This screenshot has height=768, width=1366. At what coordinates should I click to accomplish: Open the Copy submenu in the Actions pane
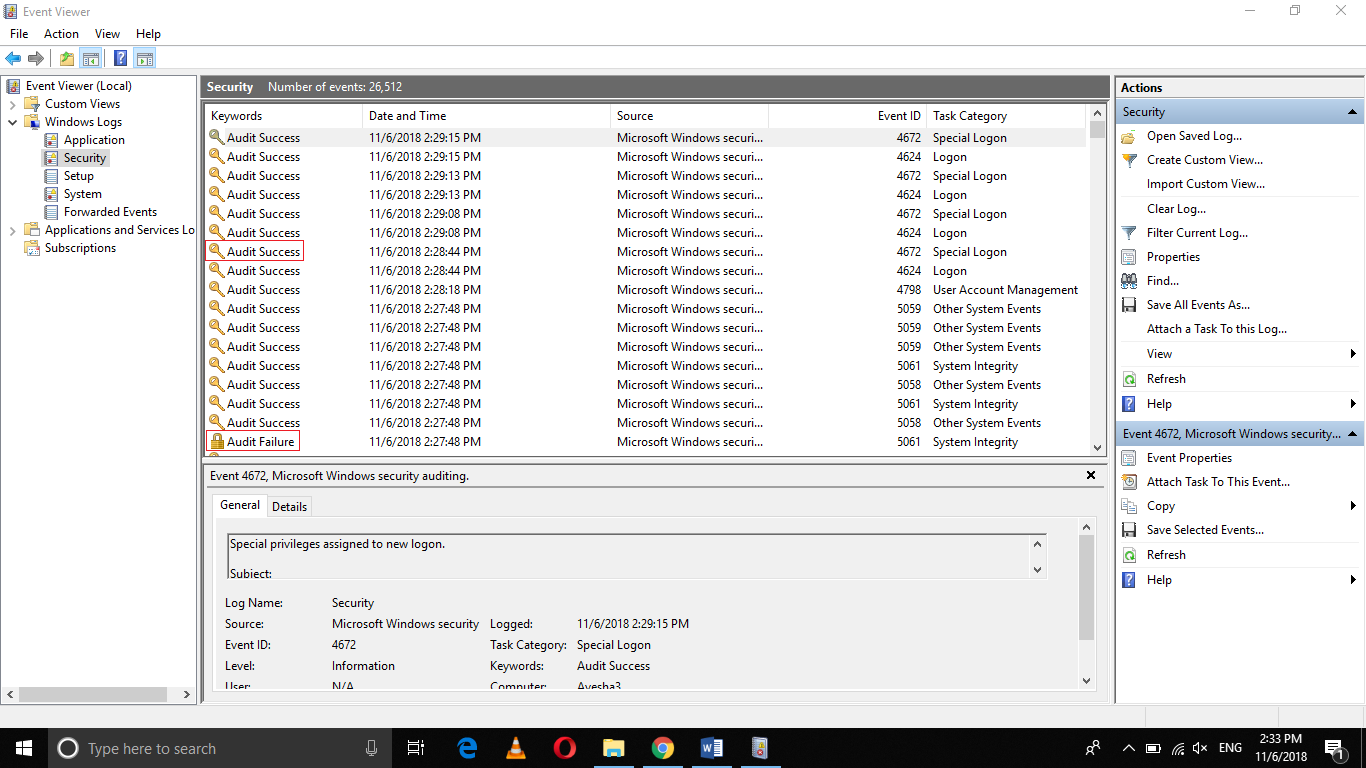point(1239,506)
